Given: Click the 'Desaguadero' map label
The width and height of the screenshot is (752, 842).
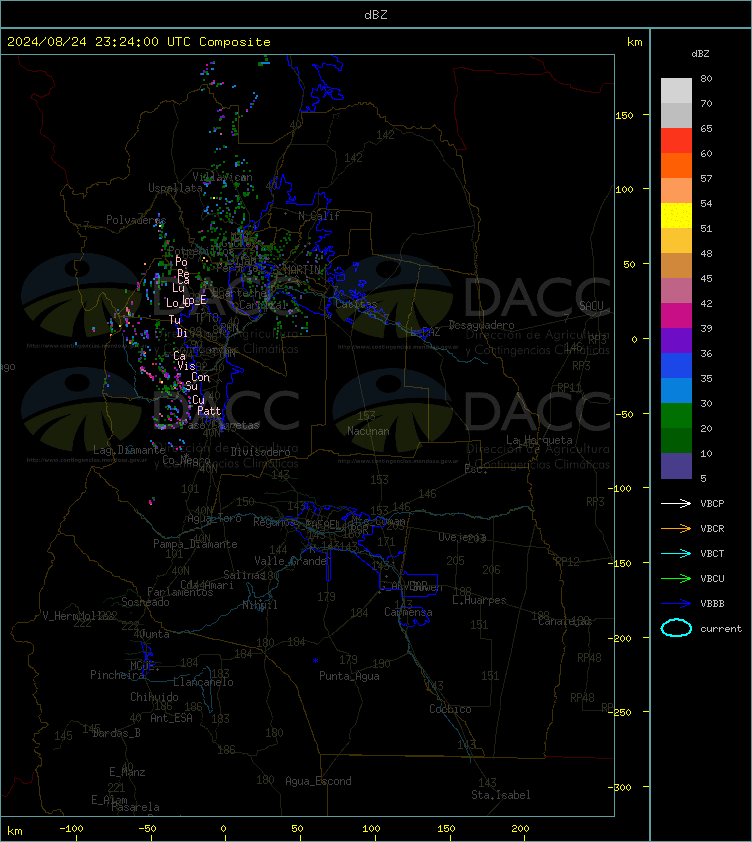Looking at the screenshot, I should pos(481,325).
